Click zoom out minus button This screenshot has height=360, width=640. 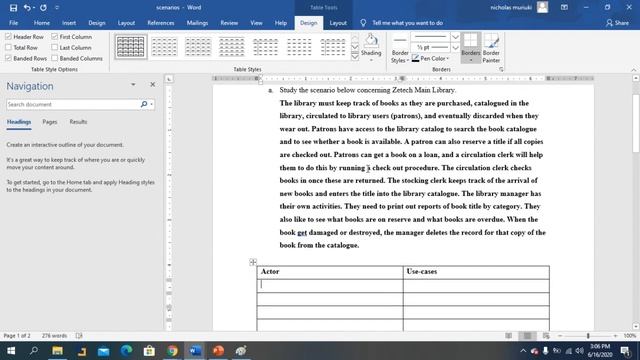(x=560, y=336)
